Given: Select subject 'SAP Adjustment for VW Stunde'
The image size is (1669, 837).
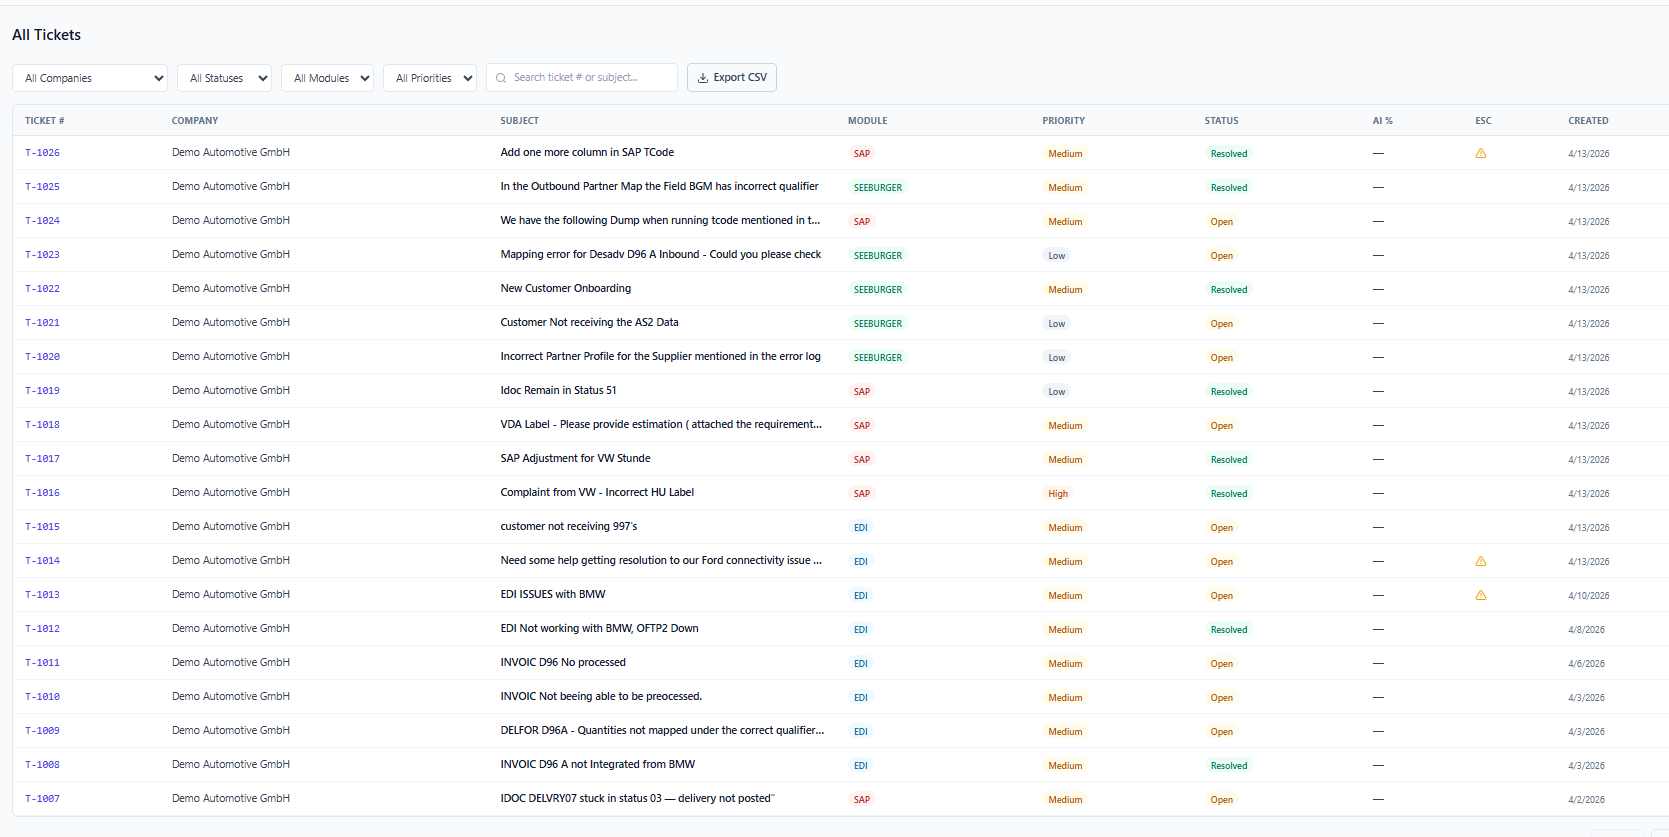Looking at the screenshot, I should tap(575, 458).
